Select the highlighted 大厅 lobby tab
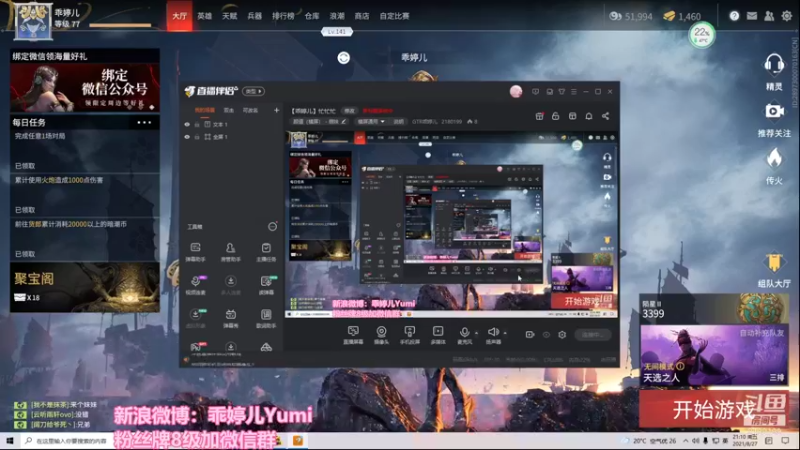The height and width of the screenshot is (450, 800). coord(179,16)
